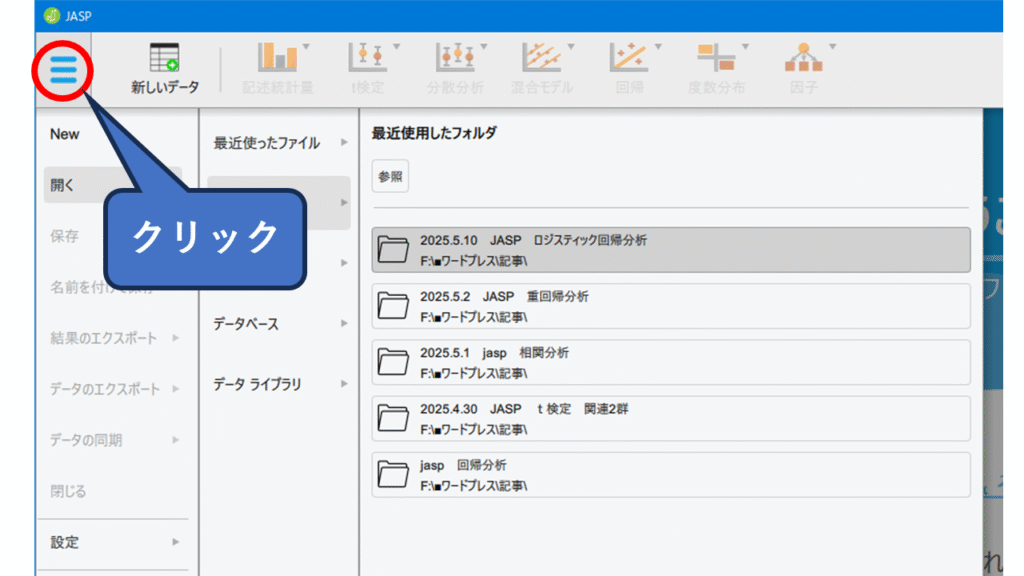Select 閉じる (Close) in the file menu
The width and height of the screenshot is (1024, 576).
click(x=68, y=491)
